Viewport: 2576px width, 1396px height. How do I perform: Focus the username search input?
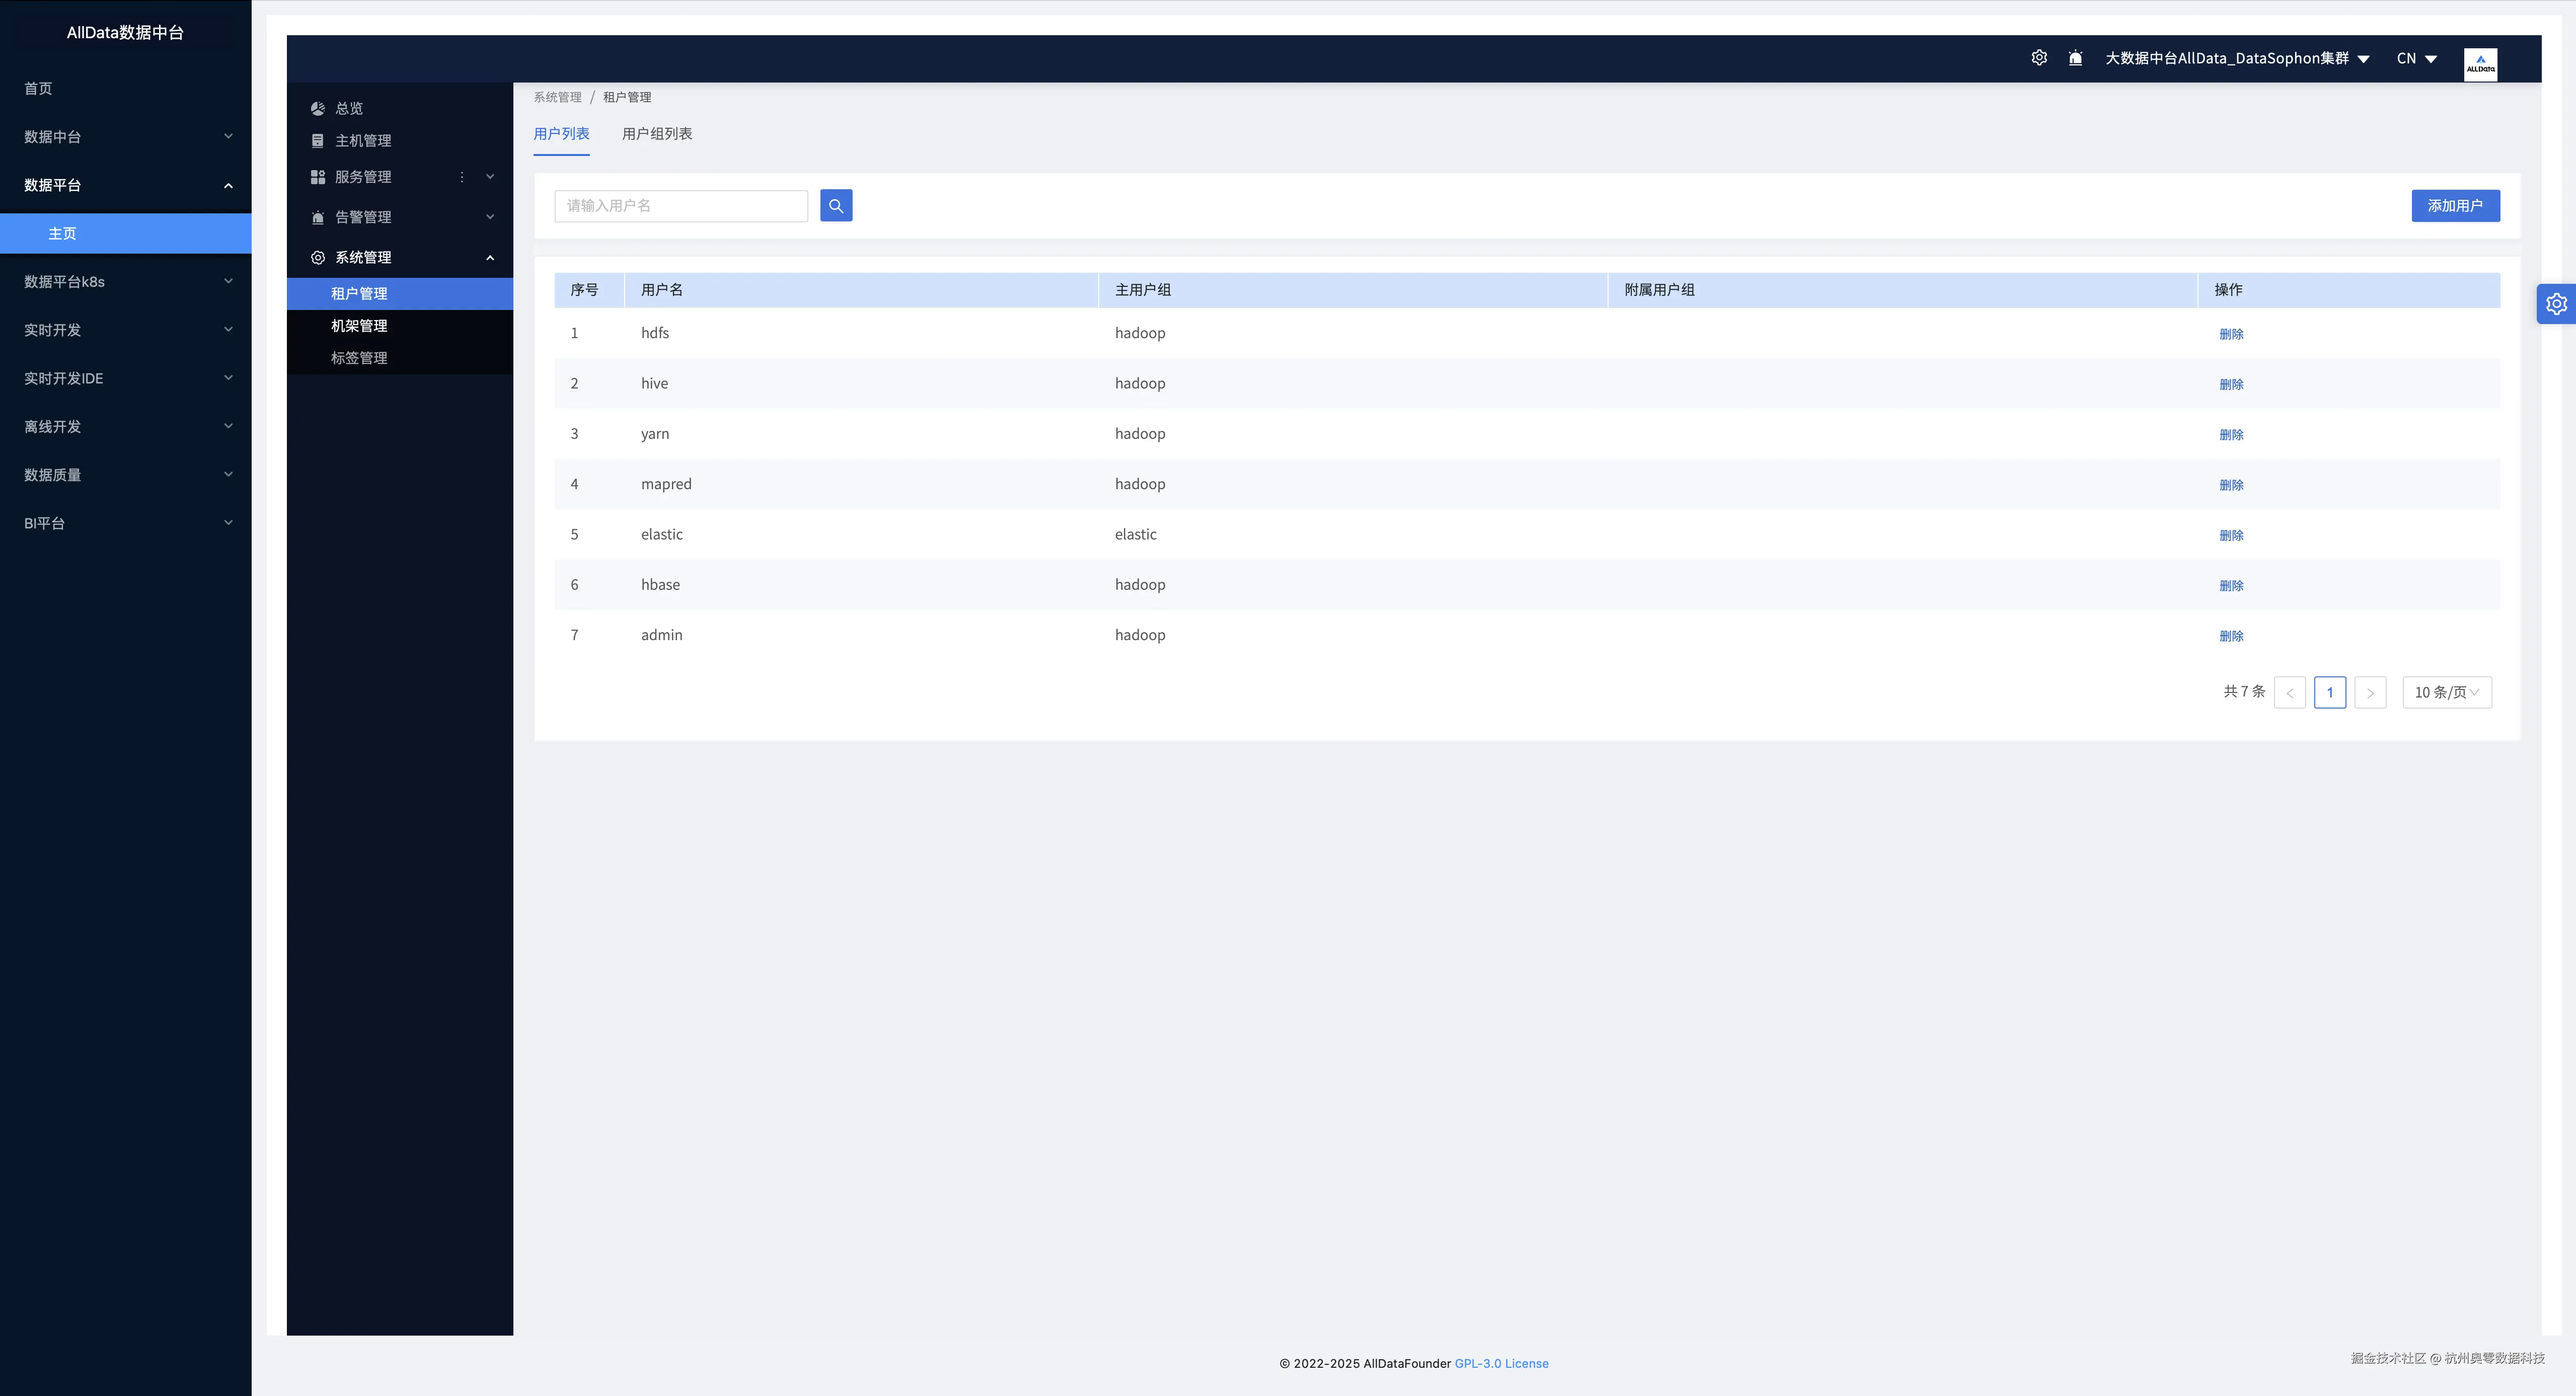681,206
